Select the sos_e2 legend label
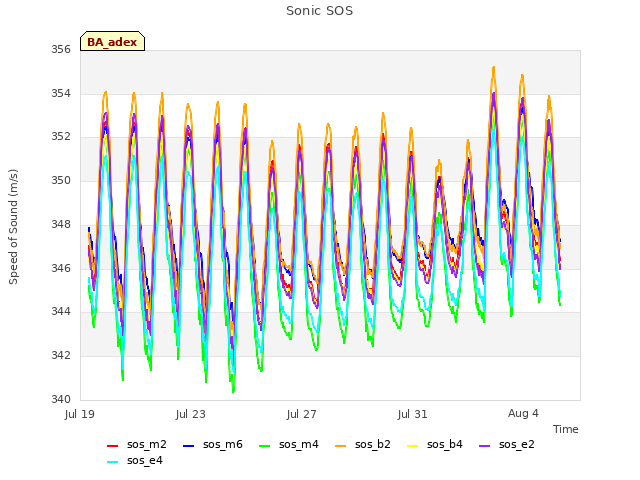 tap(516, 444)
